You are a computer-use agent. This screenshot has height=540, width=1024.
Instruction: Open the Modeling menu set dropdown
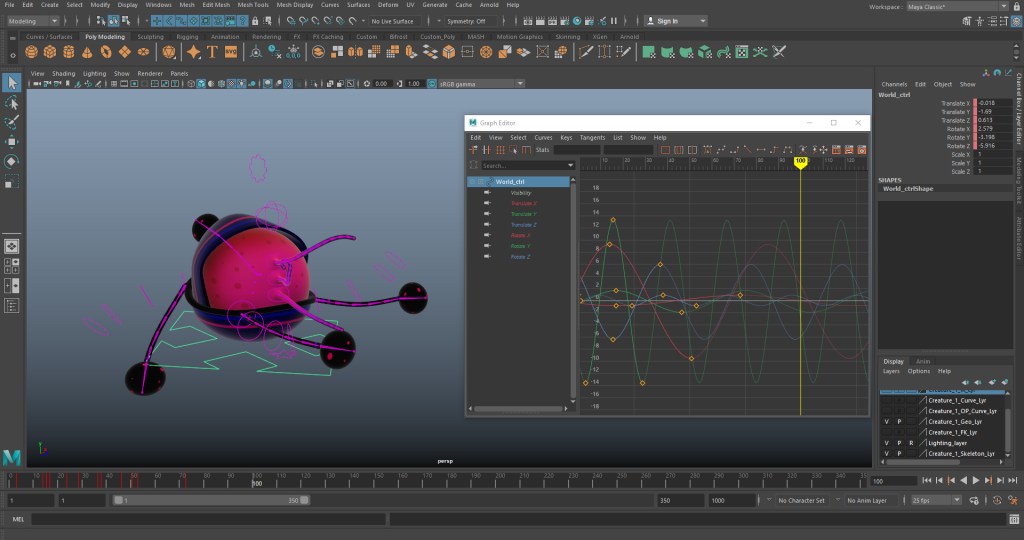[x=34, y=20]
